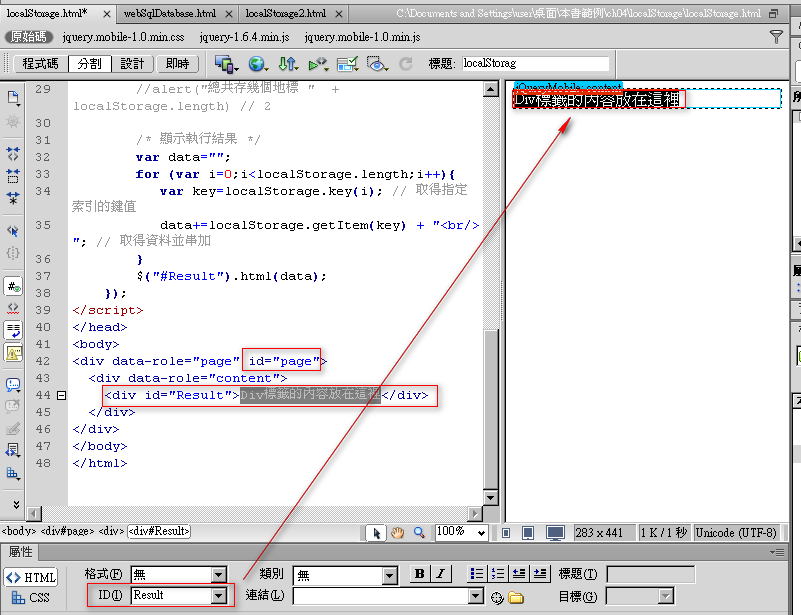
Task: Toggle word wrap icon
Action: (x=13, y=330)
